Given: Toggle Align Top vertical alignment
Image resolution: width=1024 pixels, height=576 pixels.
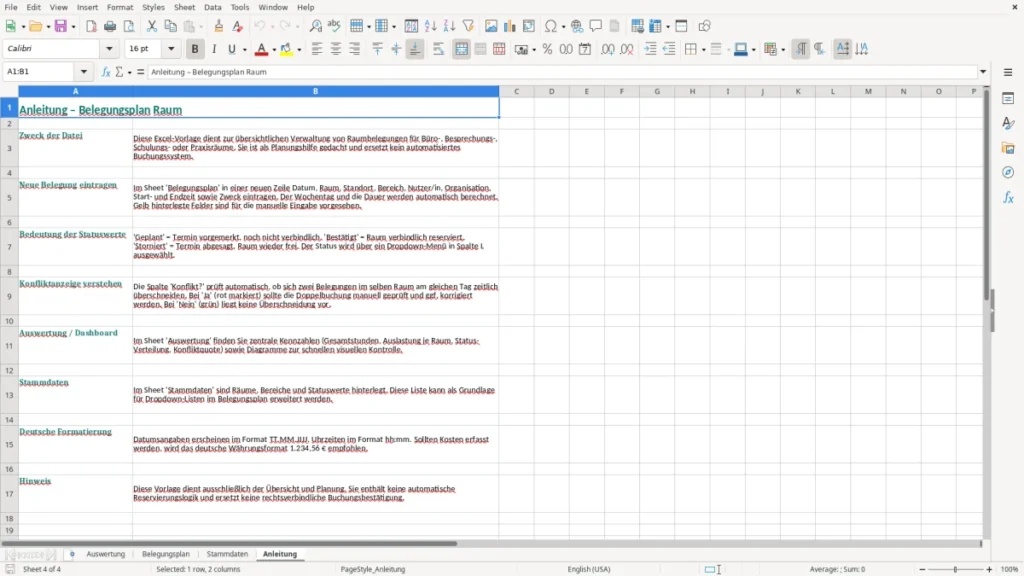Looking at the screenshot, I should pyautogui.click(x=377, y=49).
